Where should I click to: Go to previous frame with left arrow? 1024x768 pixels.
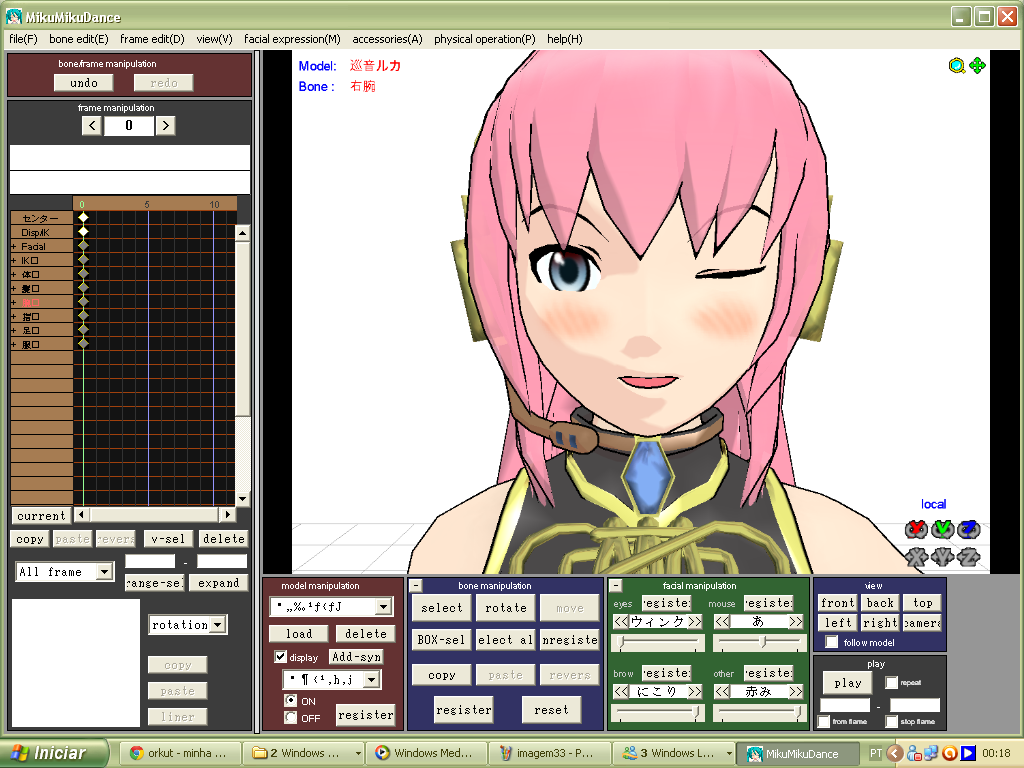(x=92, y=125)
